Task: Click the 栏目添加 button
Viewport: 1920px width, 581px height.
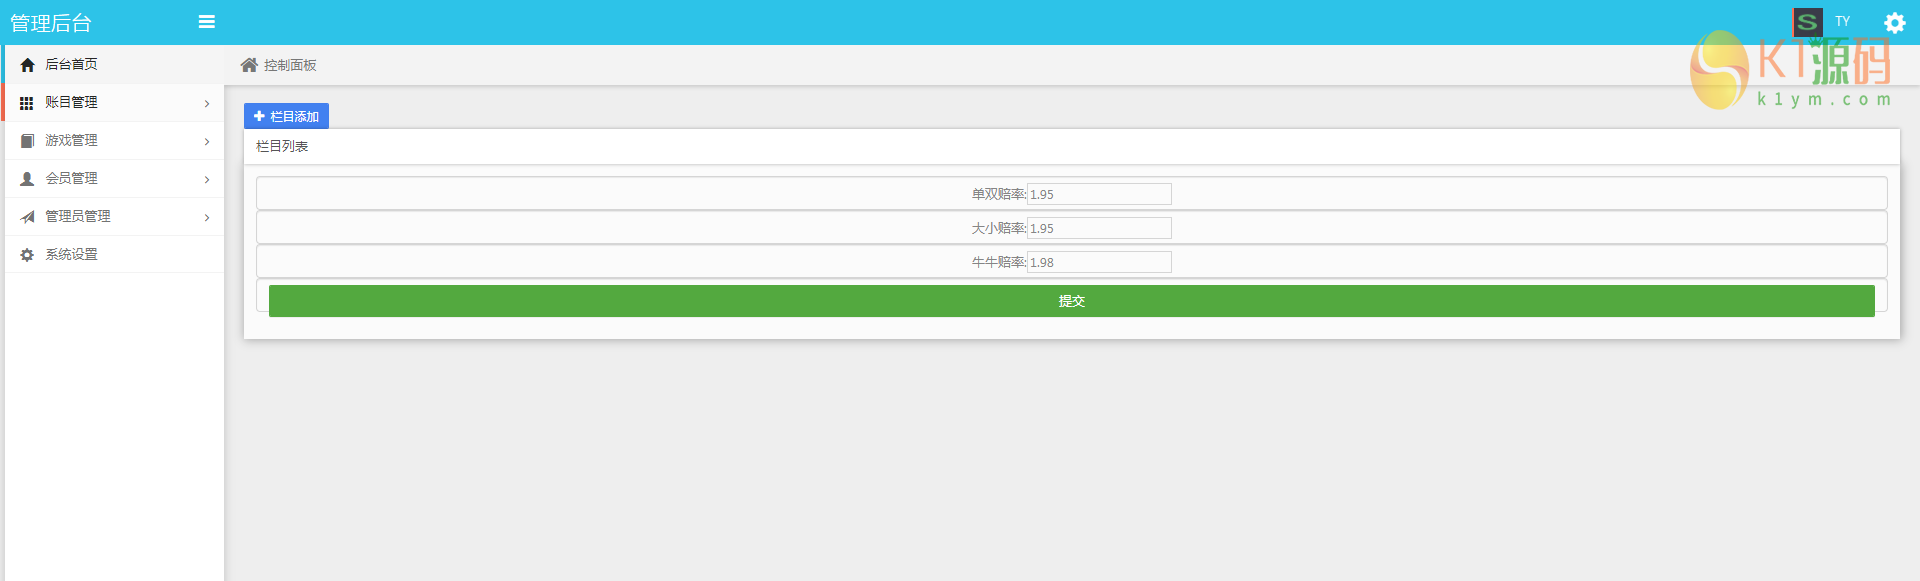Action: pyautogui.click(x=286, y=116)
